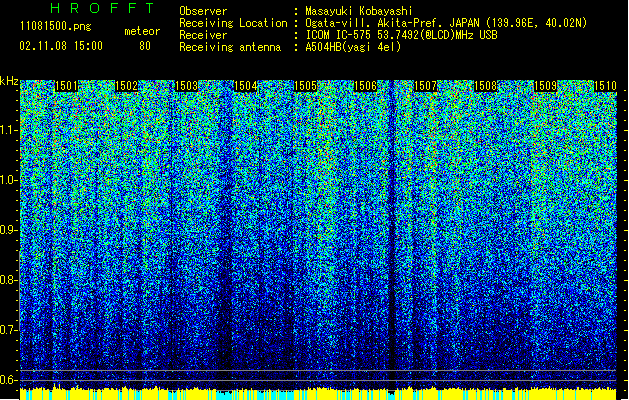Click the 1501 time marker label
This screenshot has width=629, height=400.
pyautogui.click(x=66, y=86)
